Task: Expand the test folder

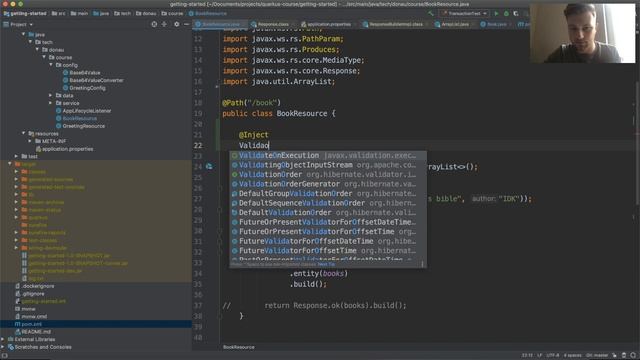Action: 16,156
